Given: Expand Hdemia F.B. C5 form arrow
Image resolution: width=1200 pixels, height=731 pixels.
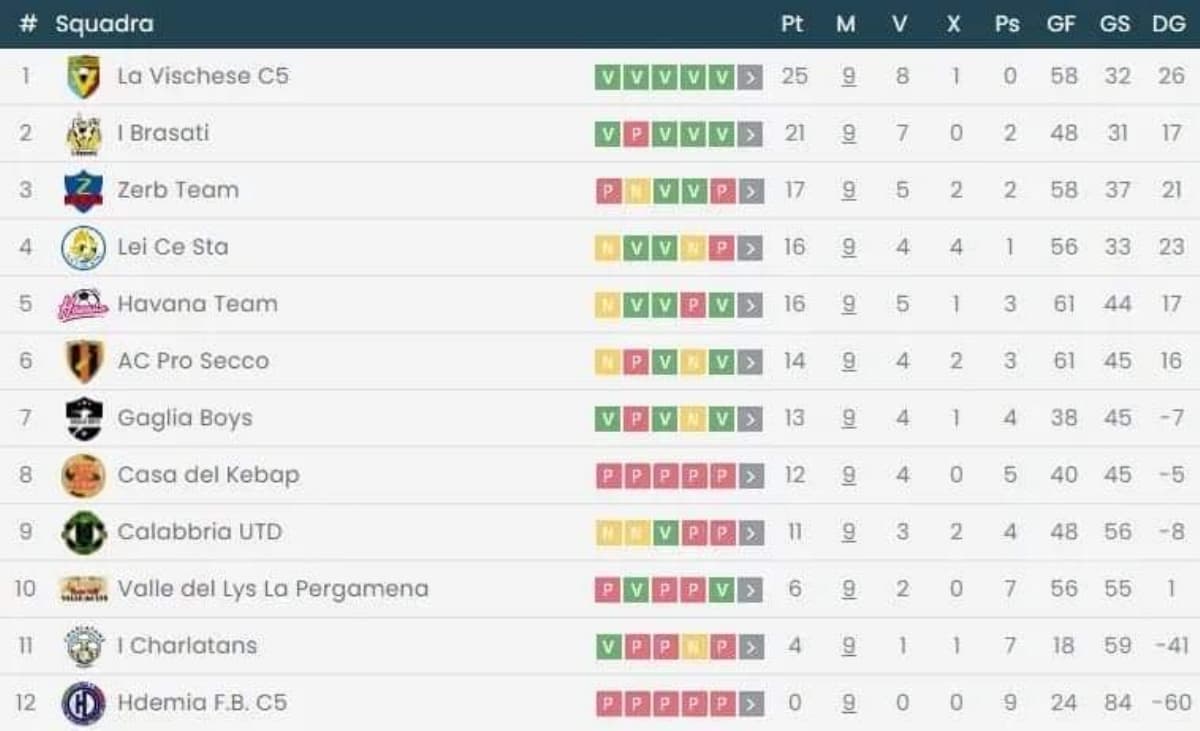Looking at the screenshot, I should (x=751, y=704).
